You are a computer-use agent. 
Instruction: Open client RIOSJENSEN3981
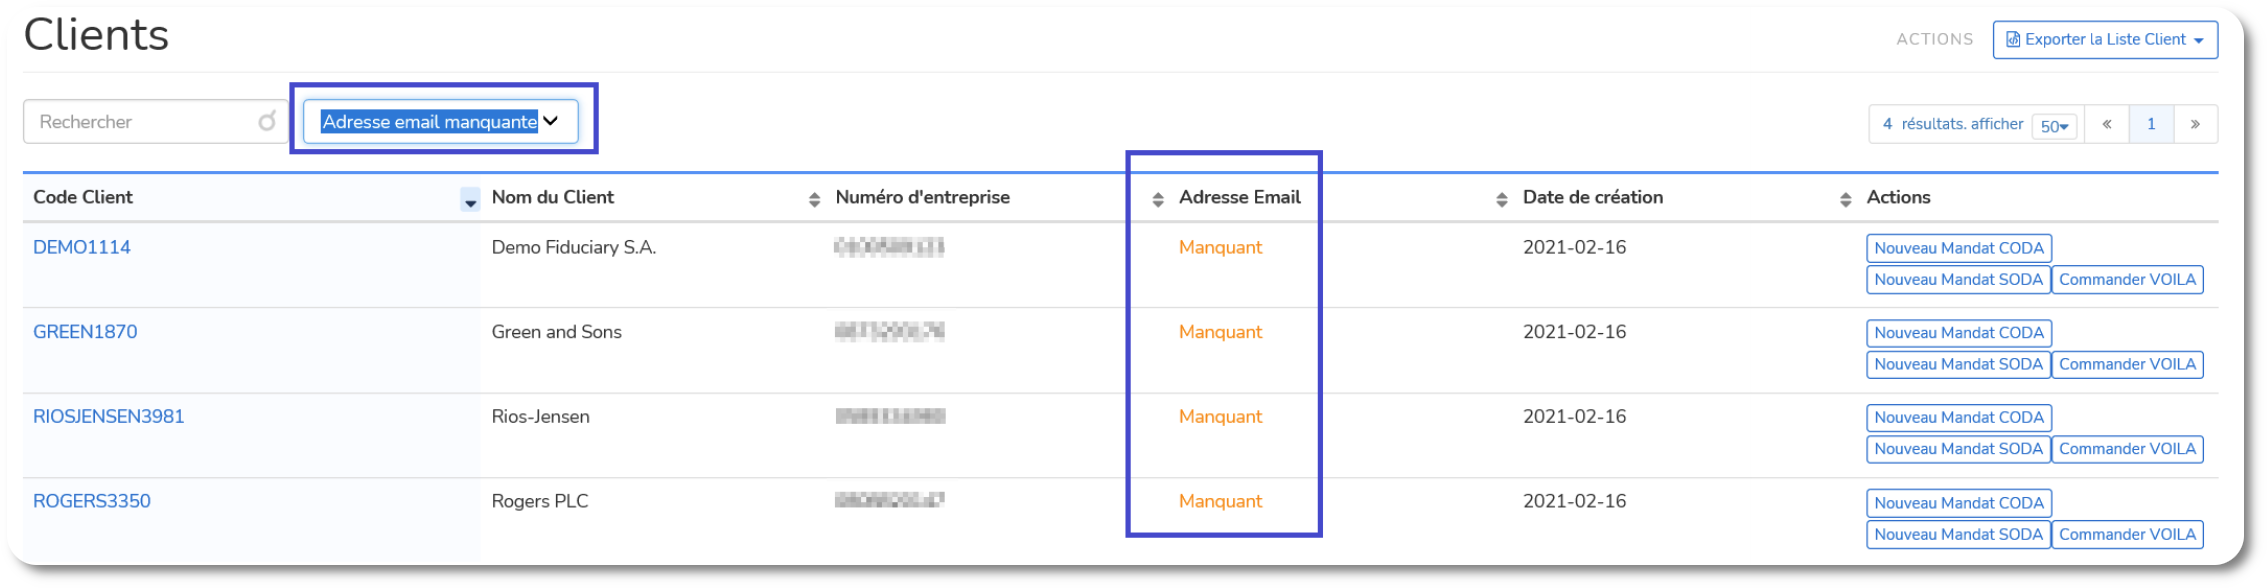tap(109, 416)
